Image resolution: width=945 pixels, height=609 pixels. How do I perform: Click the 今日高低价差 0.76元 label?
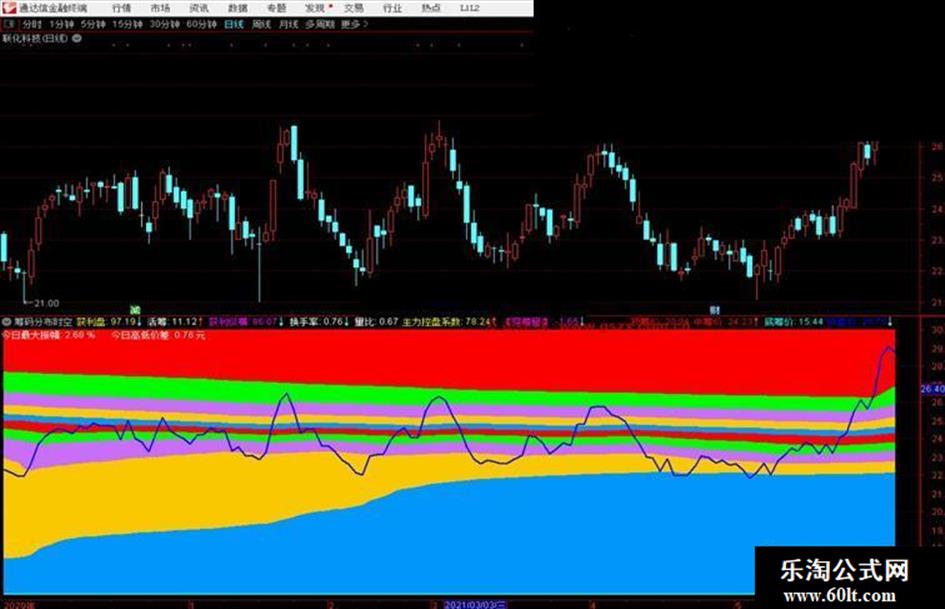(159, 335)
